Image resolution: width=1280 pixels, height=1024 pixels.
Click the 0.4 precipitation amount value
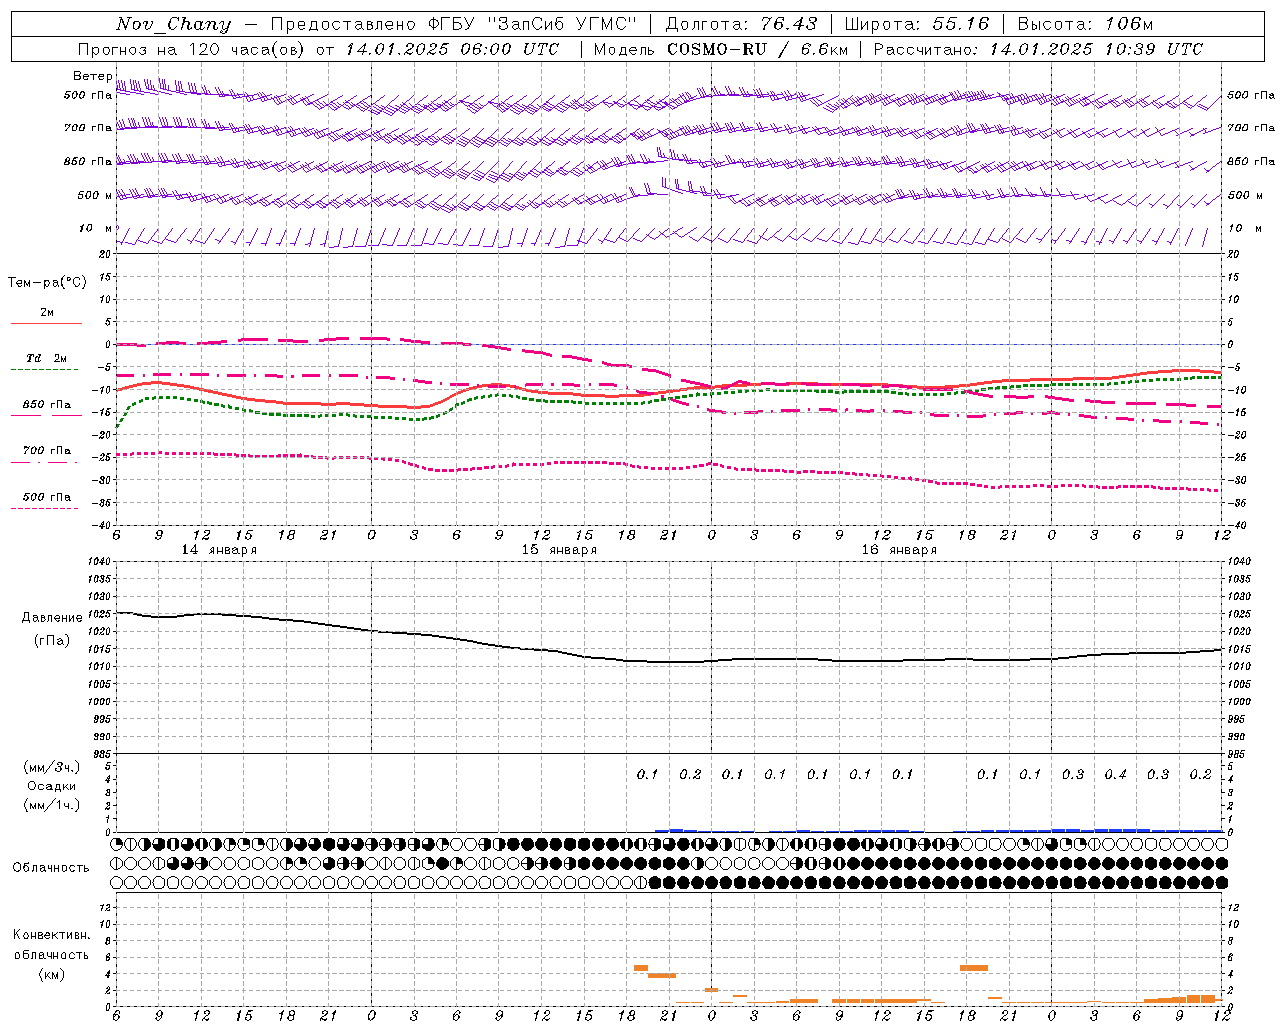[x=1115, y=774]
